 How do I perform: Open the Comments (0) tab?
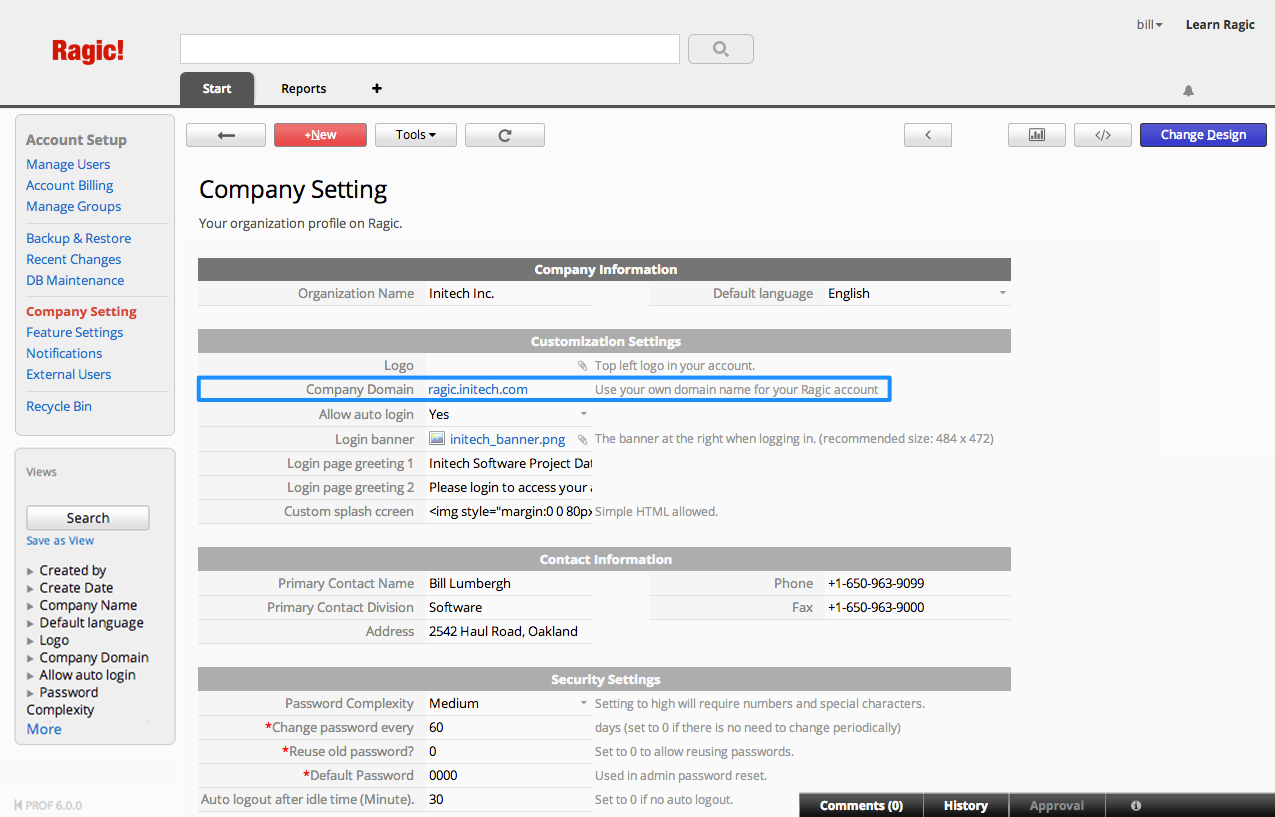click(x=861, y=805)
